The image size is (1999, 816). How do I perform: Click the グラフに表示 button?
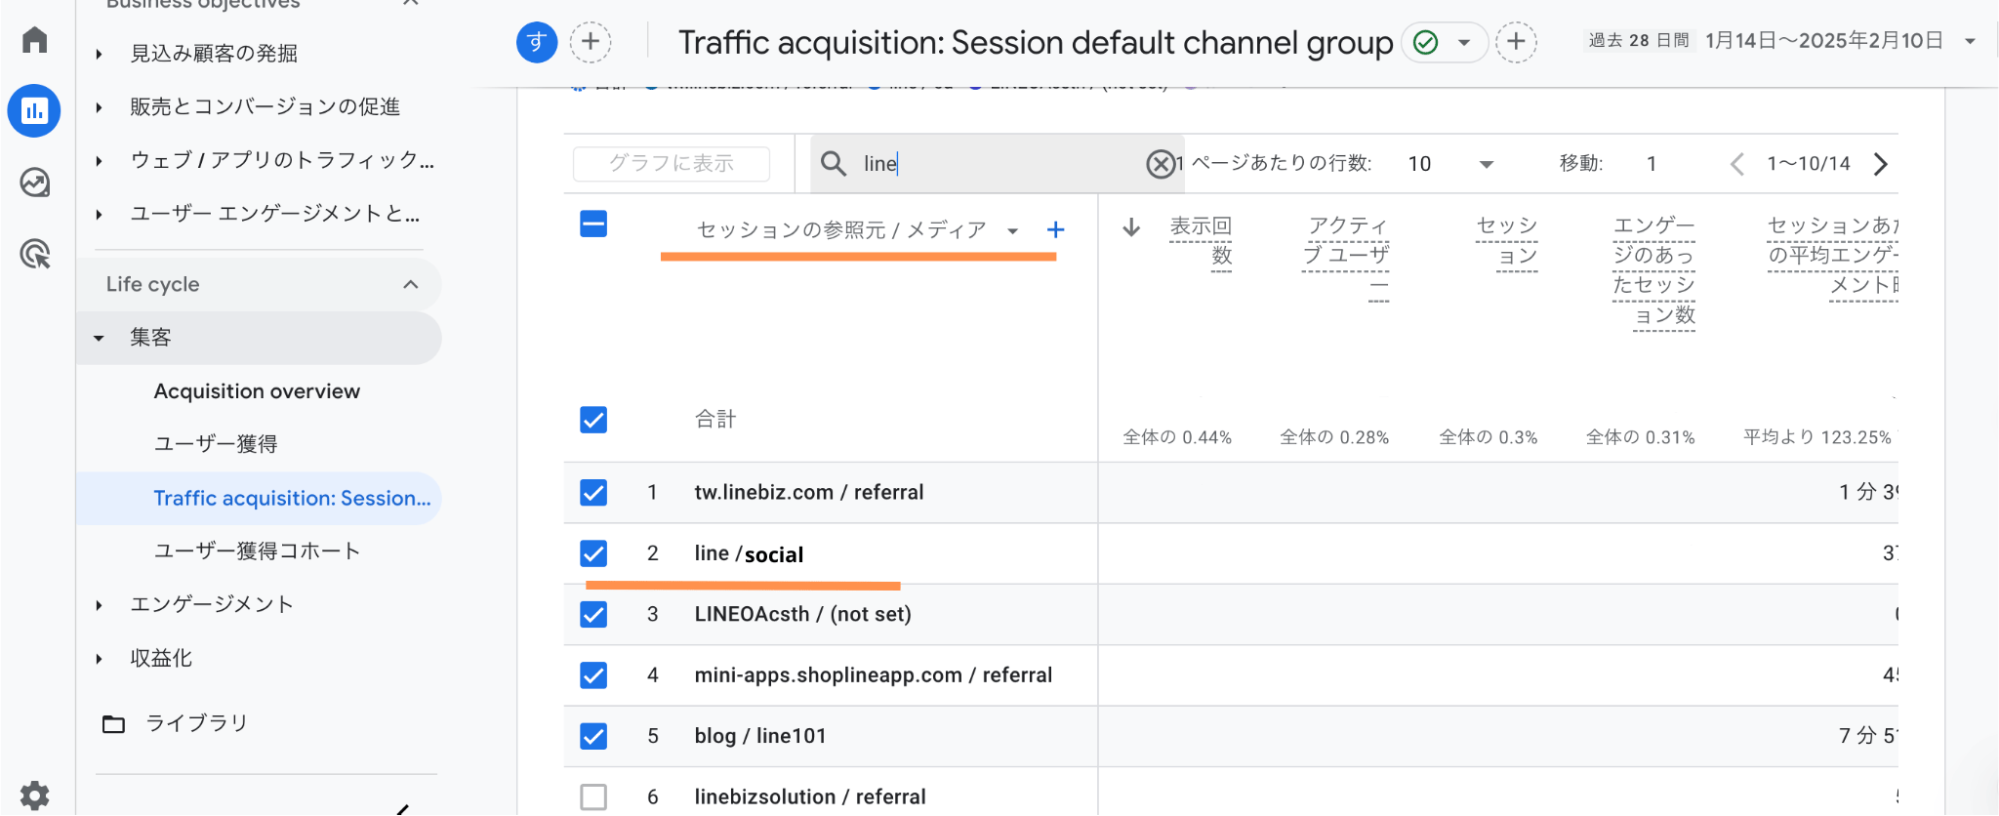coord(671,164)
